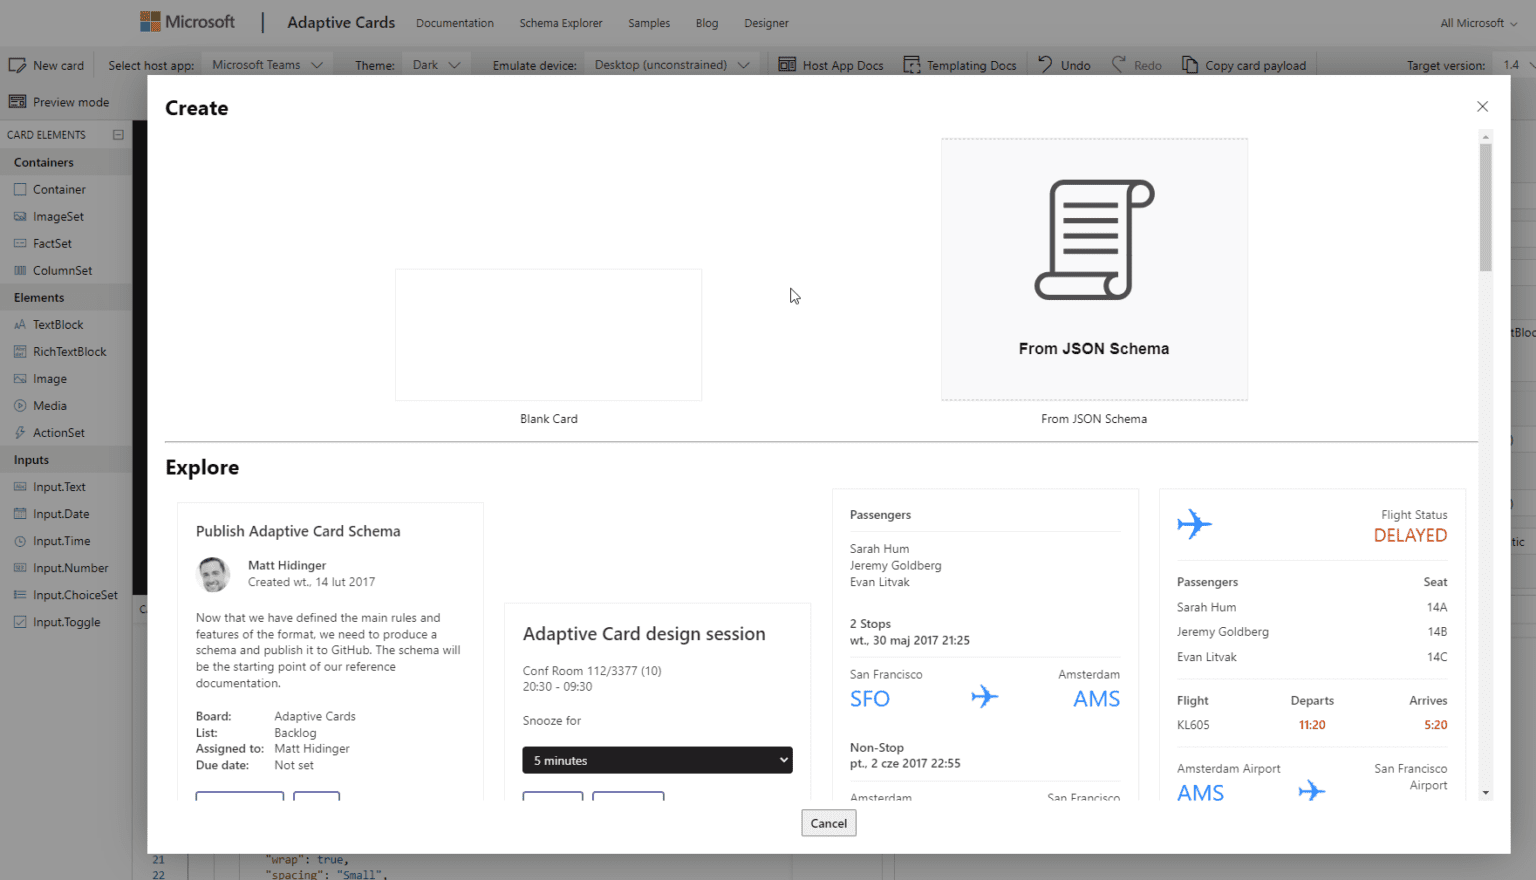1536x880 pixels.
Task: Click the Redo icon
Action: [x=1137, y=64]
